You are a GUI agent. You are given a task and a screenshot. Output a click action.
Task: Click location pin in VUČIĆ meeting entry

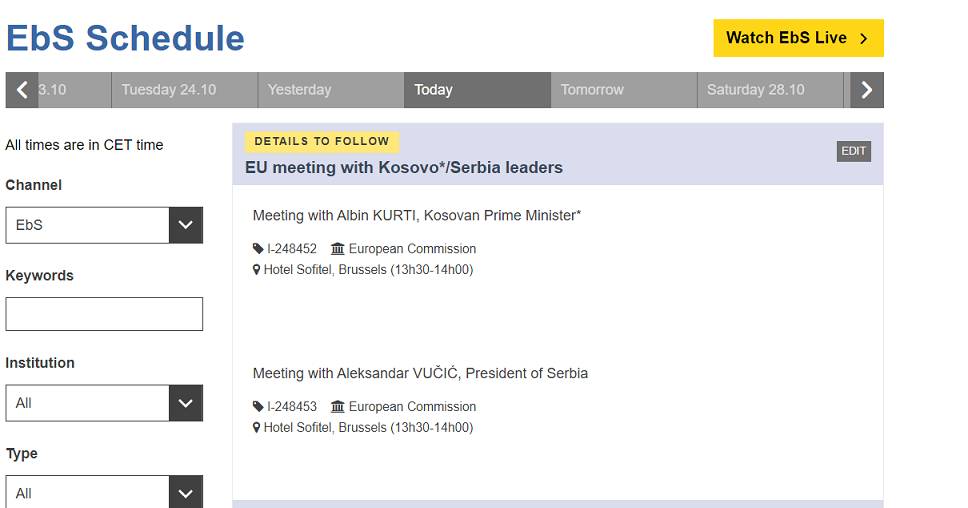(x=257, y=428)
